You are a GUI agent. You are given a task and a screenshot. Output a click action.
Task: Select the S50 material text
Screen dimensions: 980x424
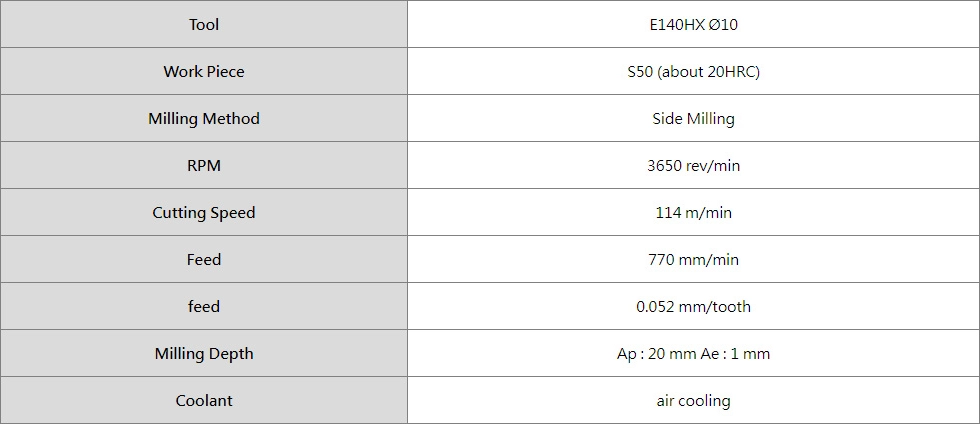[x=640, y=71]
